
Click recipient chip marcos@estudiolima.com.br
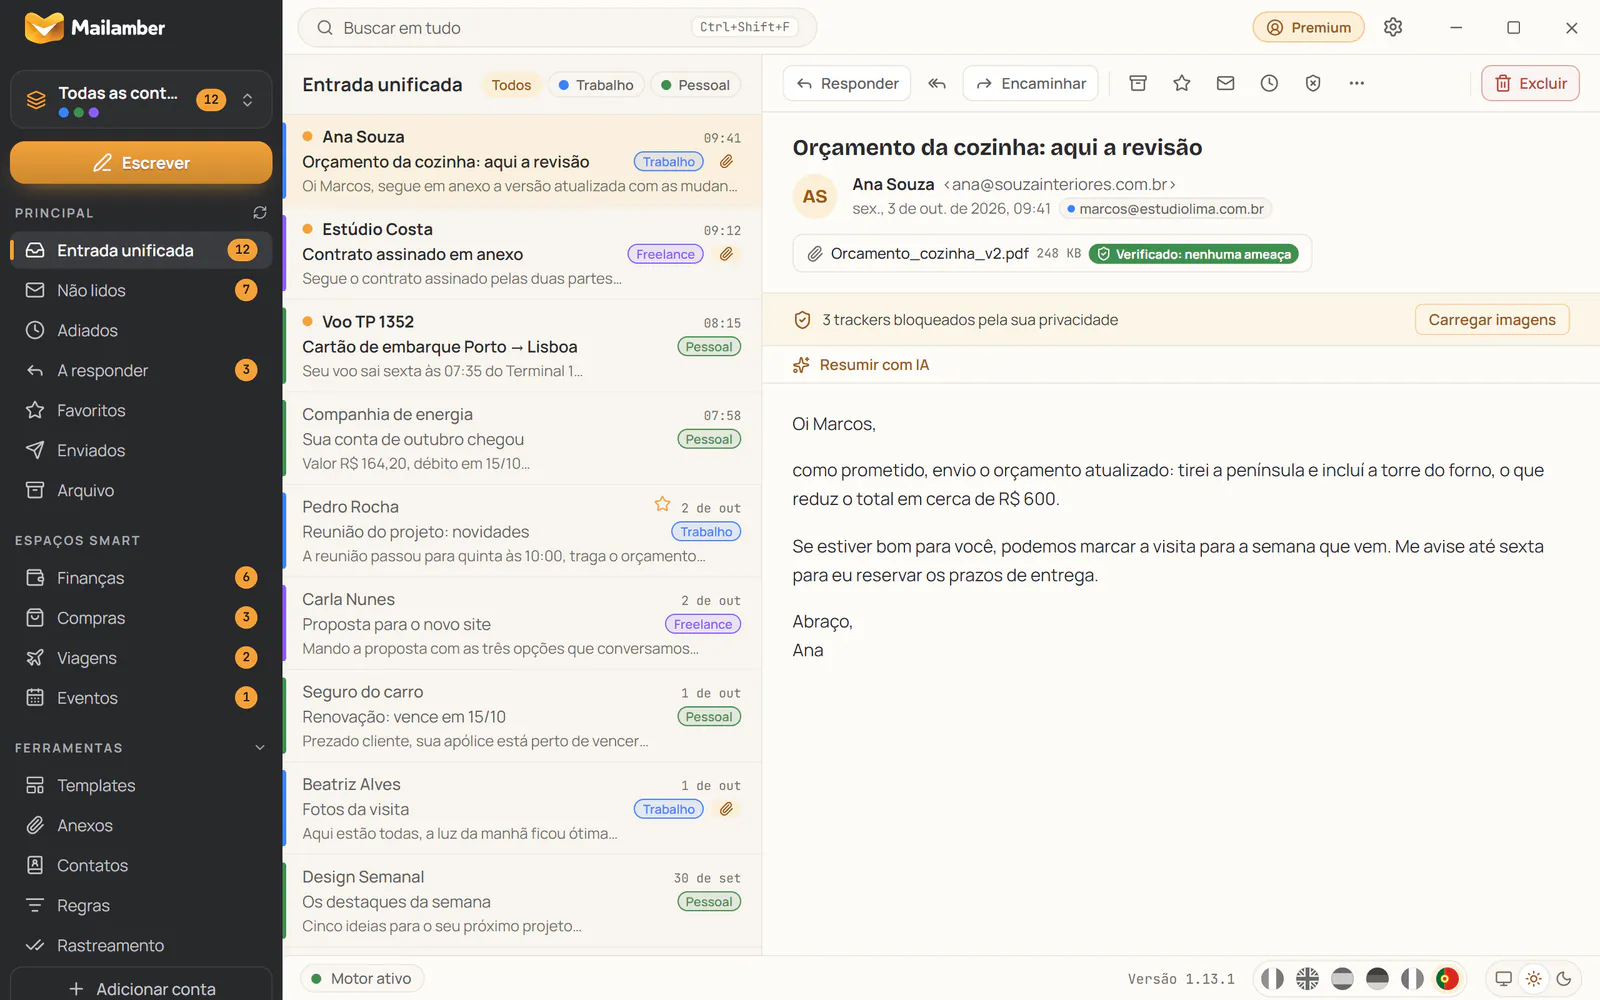tap(1165, 209)
